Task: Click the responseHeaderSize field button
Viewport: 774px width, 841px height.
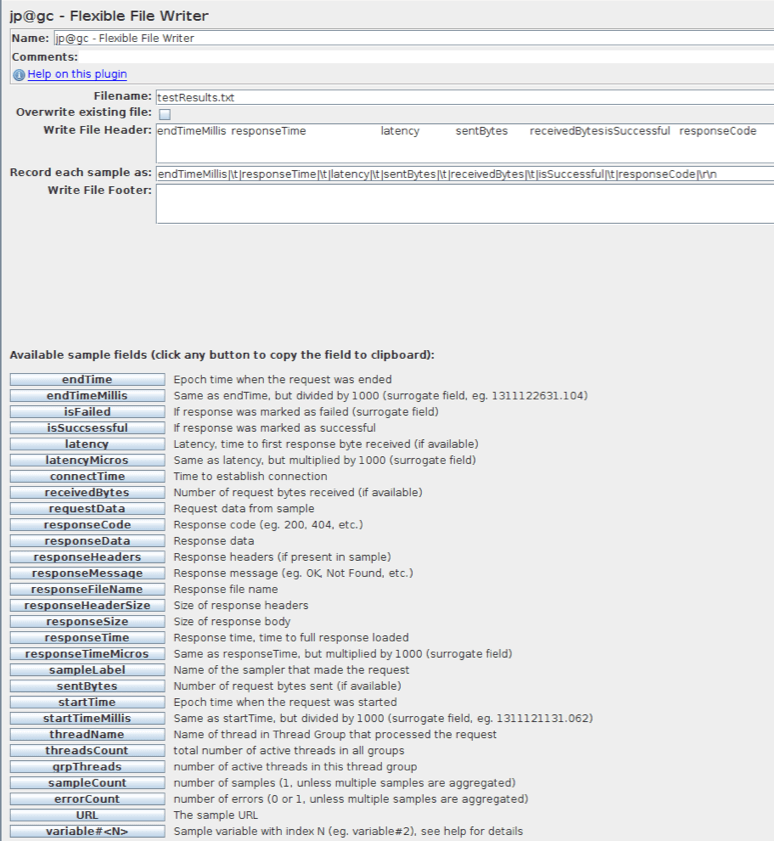Action: tap(87, 606)
